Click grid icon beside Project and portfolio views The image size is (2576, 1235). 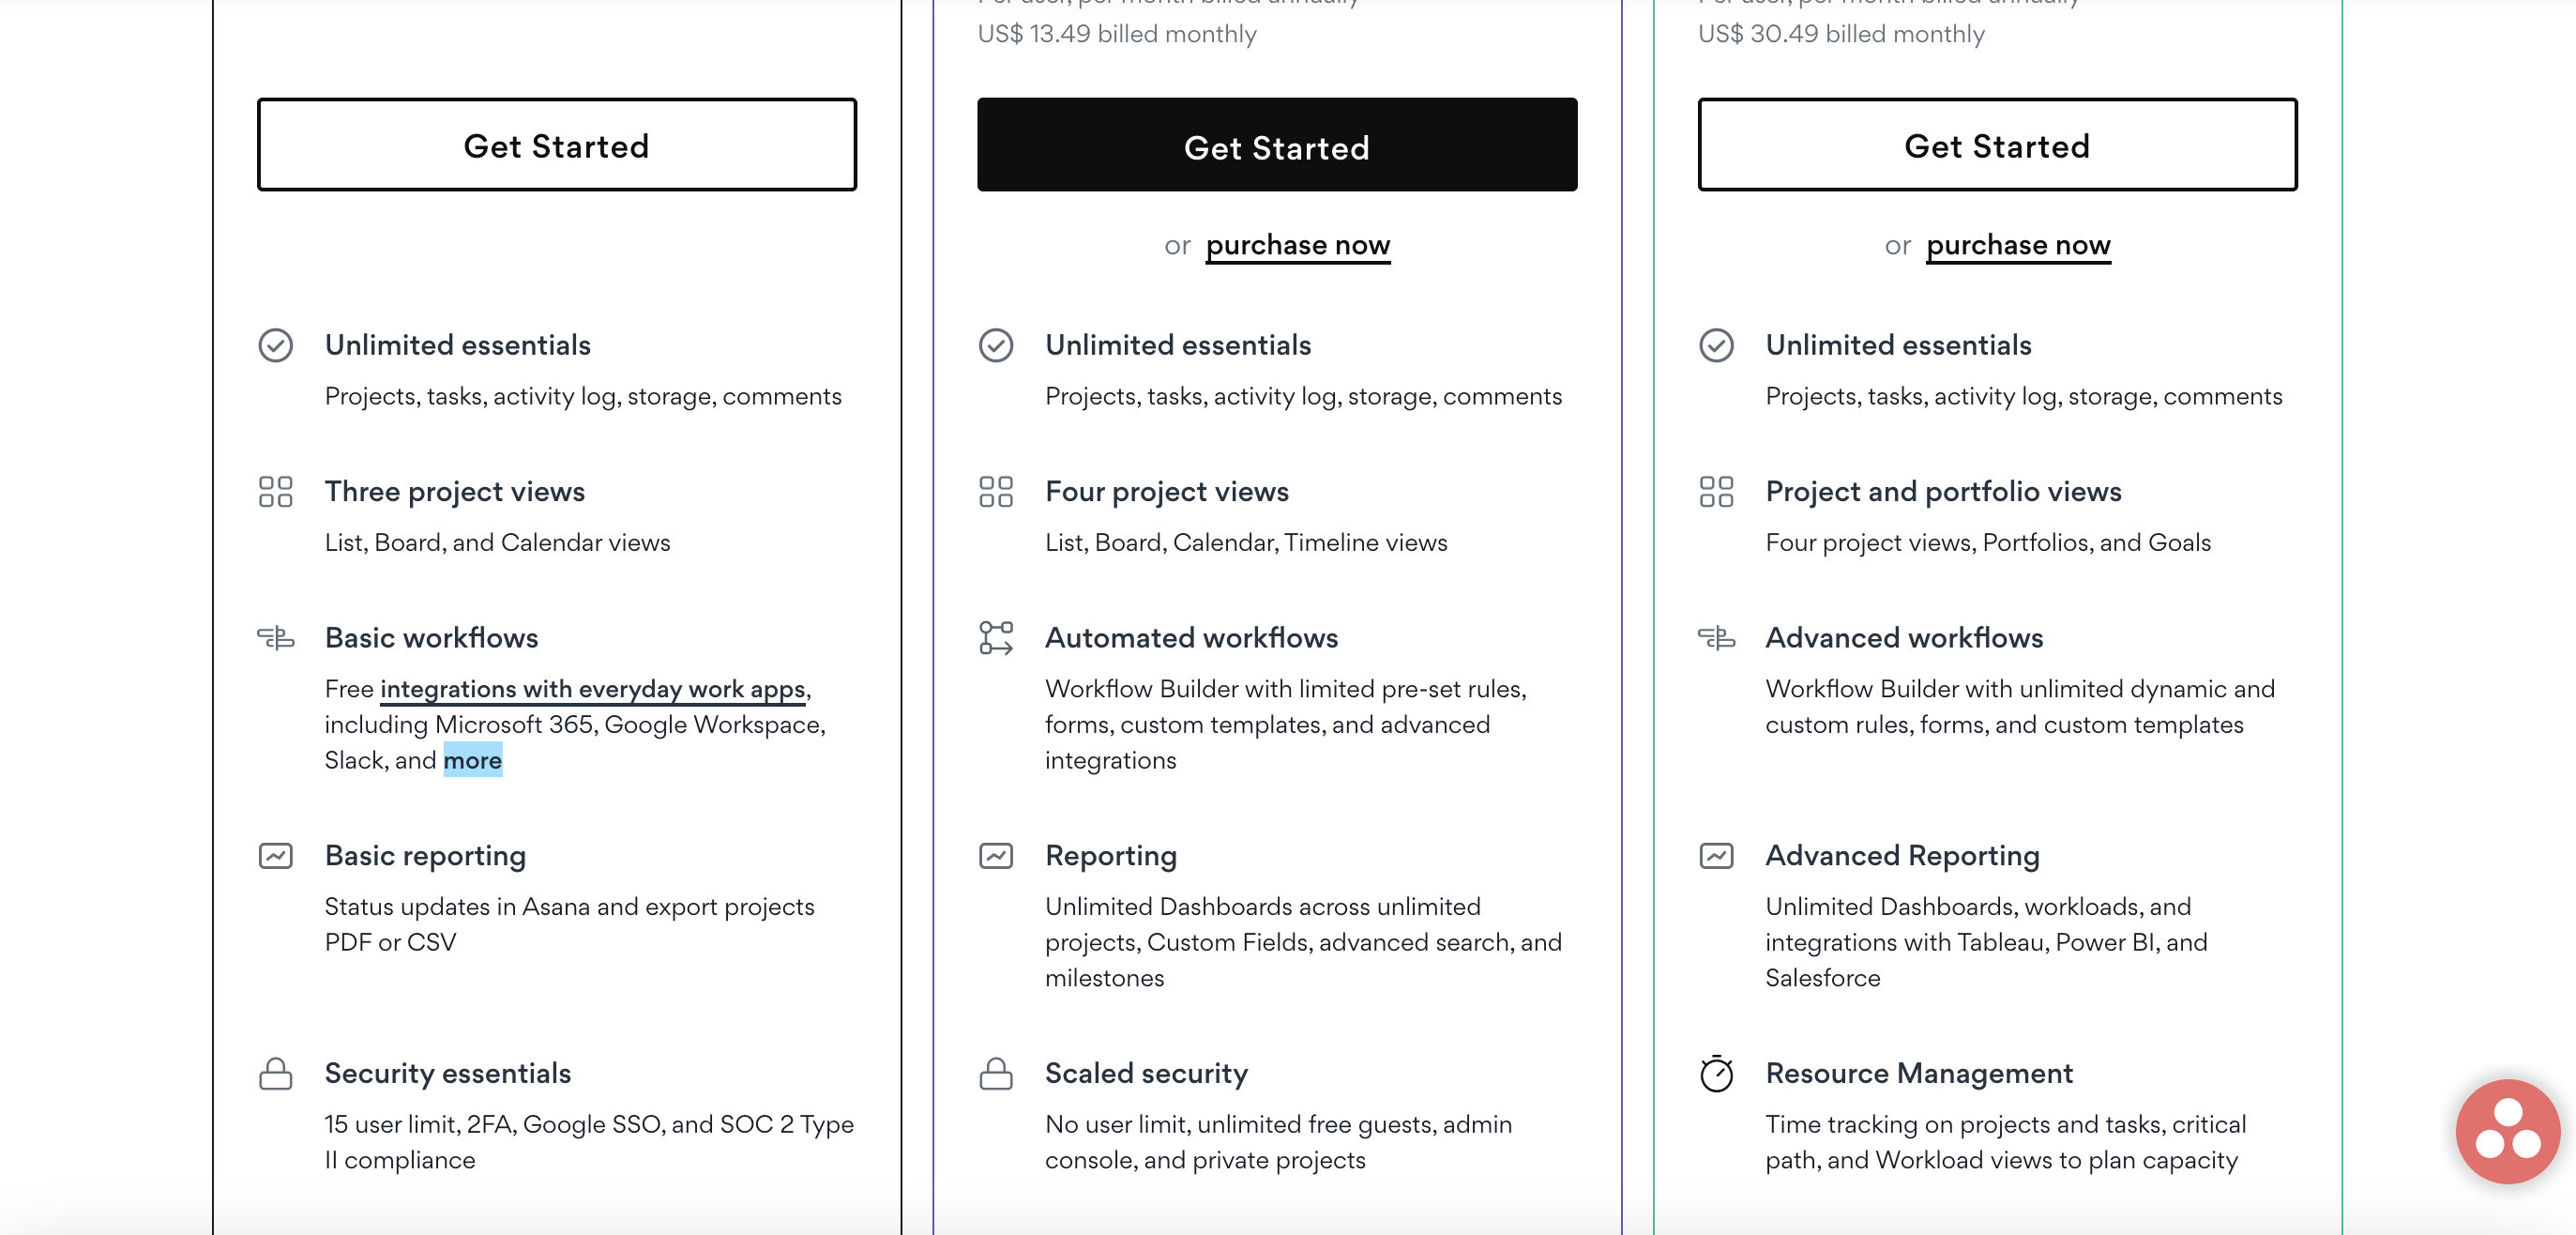pyautogui.click(x=1716, y=491)
